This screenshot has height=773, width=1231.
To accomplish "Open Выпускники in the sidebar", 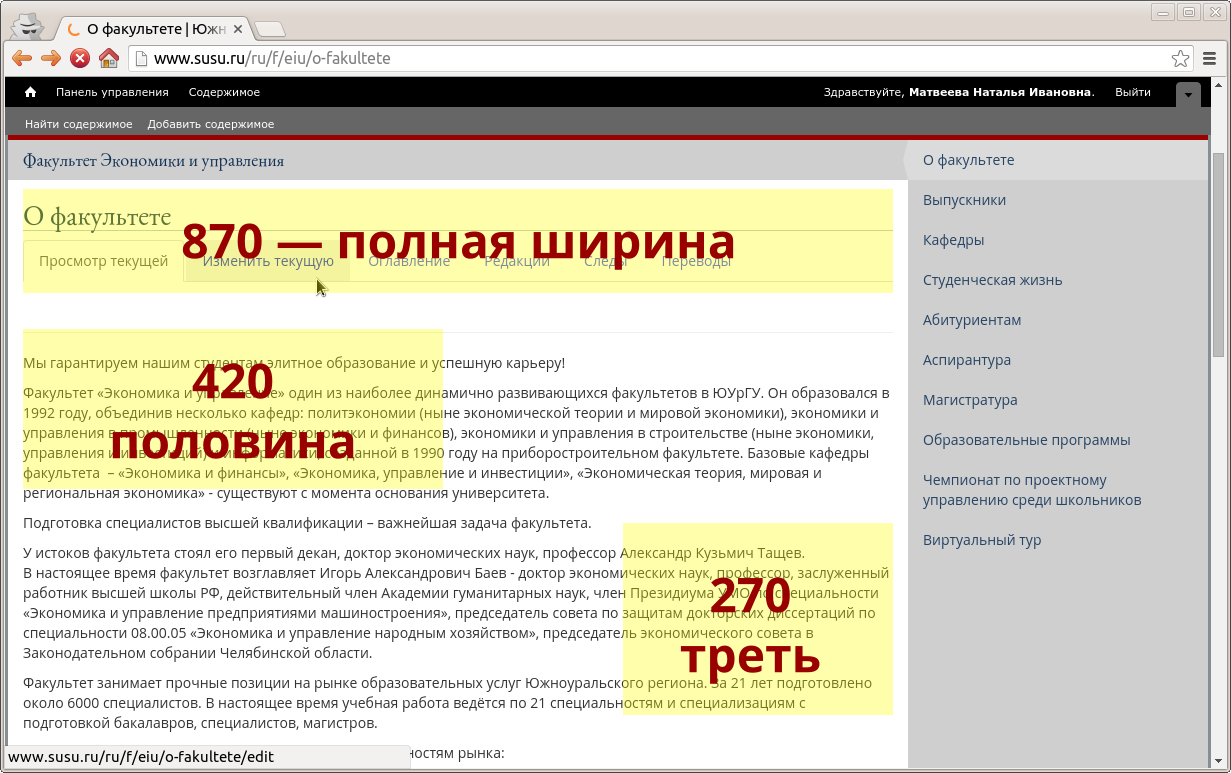I will click(964, 200).
